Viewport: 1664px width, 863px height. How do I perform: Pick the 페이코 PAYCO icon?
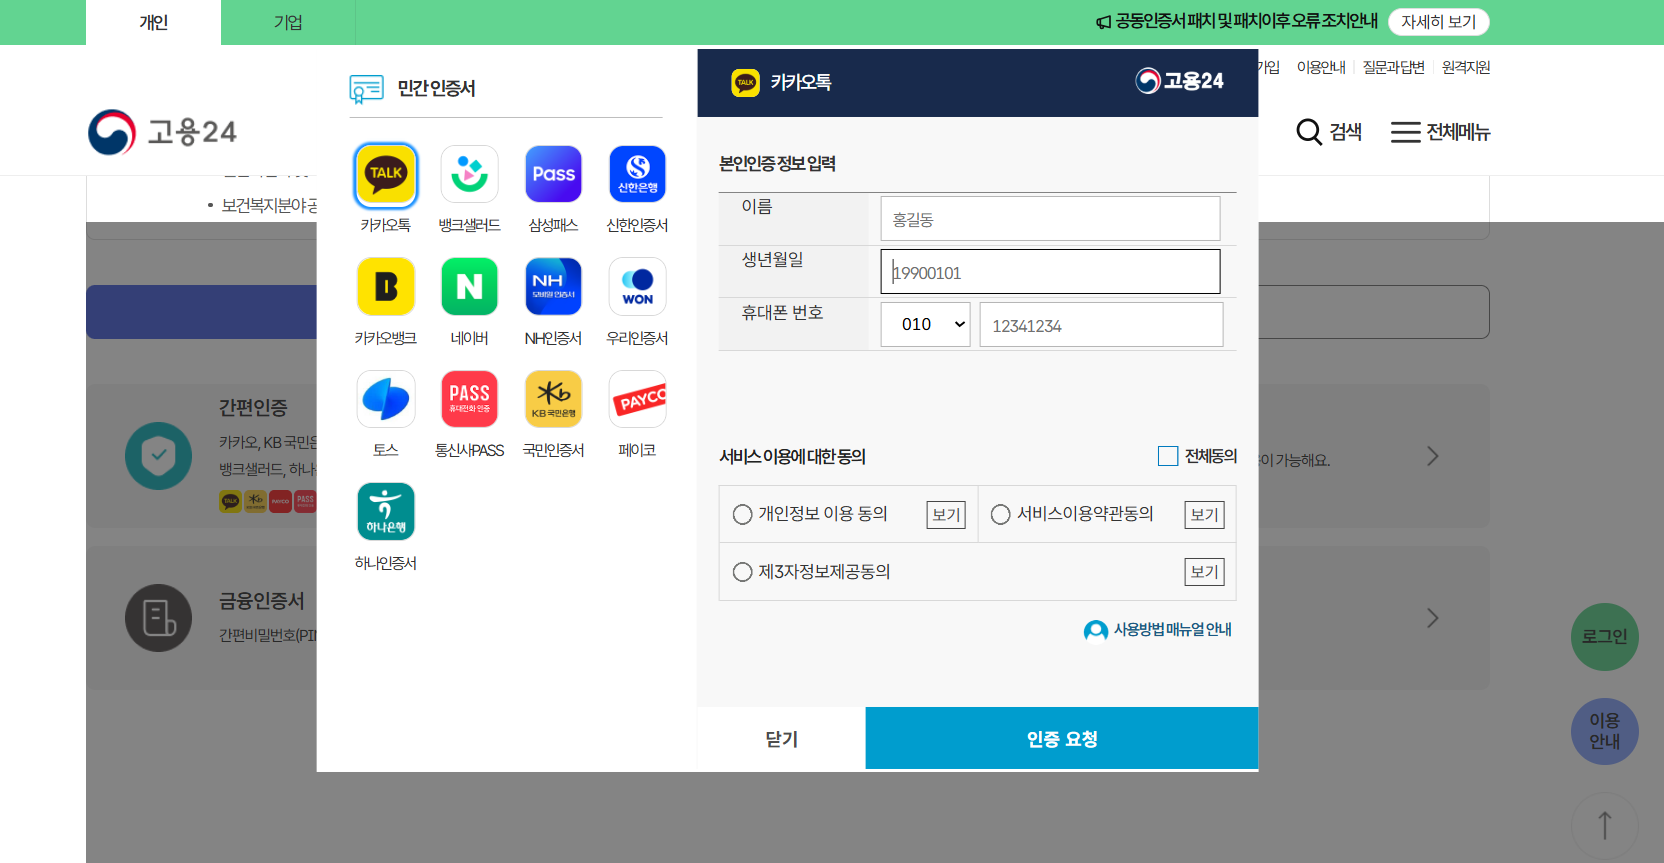pos(637,399)
